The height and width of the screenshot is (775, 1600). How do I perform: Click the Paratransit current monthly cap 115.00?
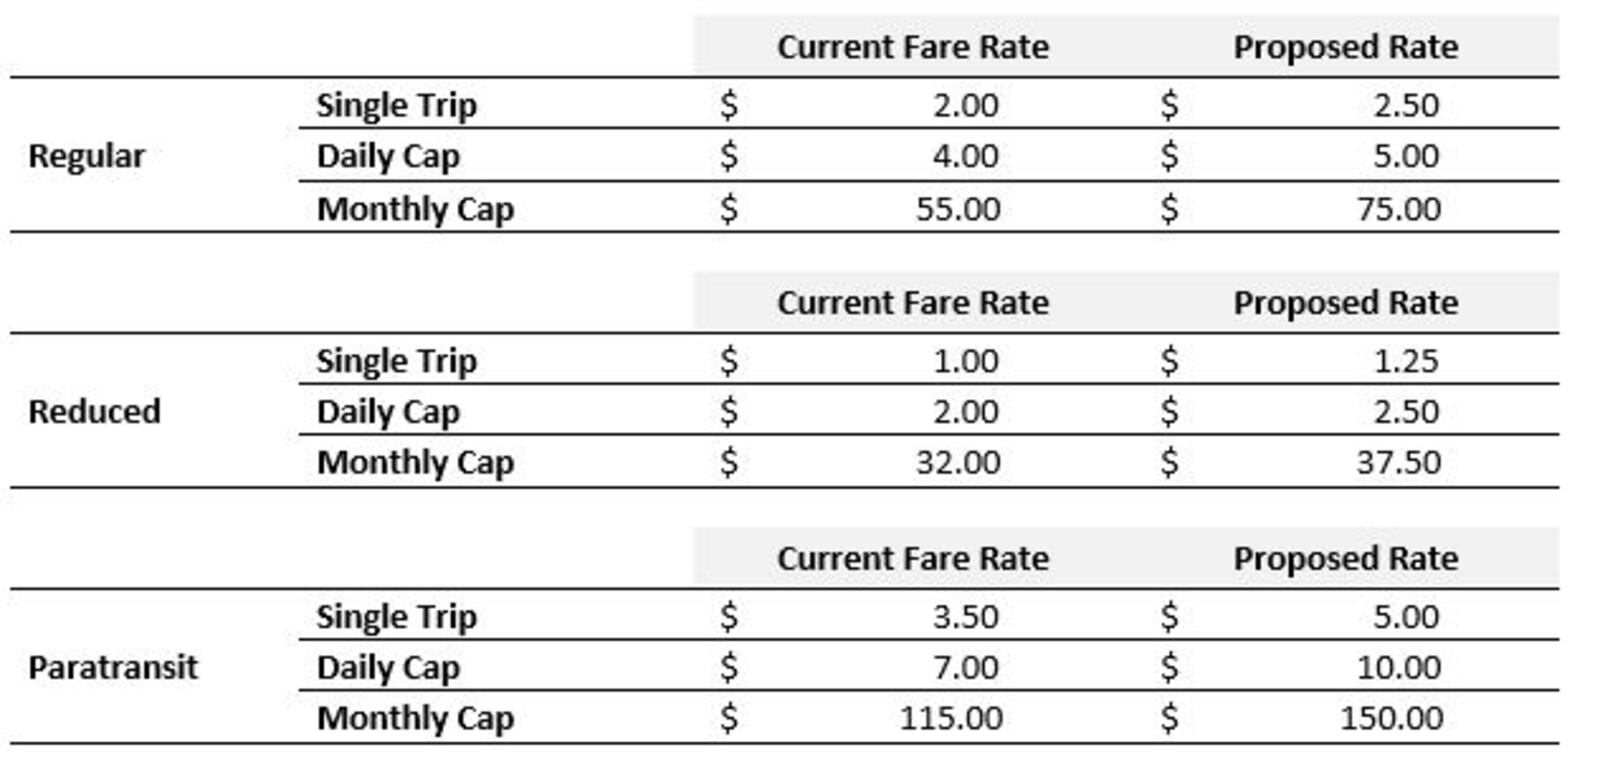pos(950,718)
